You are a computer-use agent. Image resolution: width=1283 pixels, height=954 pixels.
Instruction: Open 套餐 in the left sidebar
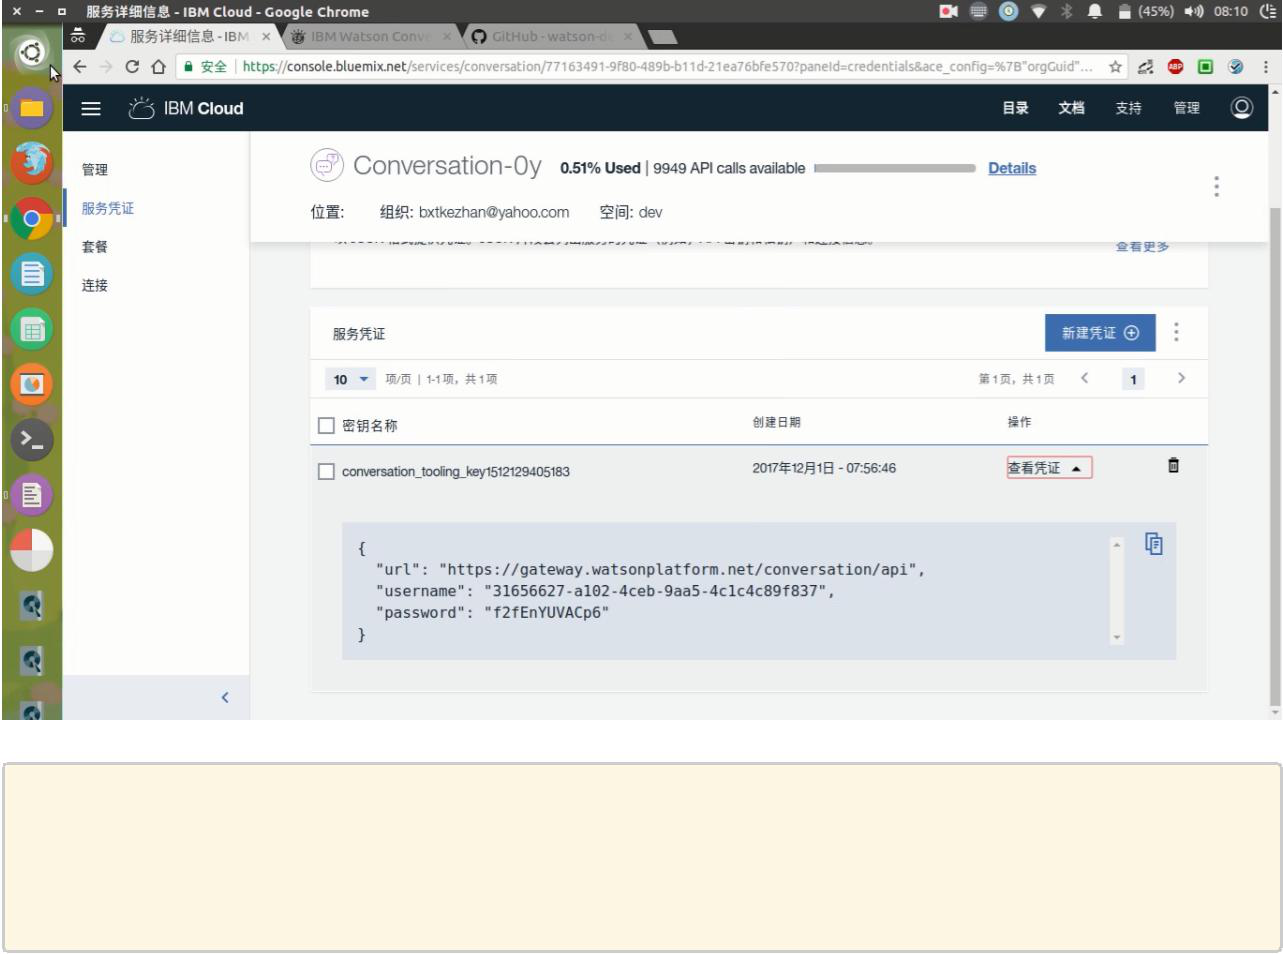95,247
